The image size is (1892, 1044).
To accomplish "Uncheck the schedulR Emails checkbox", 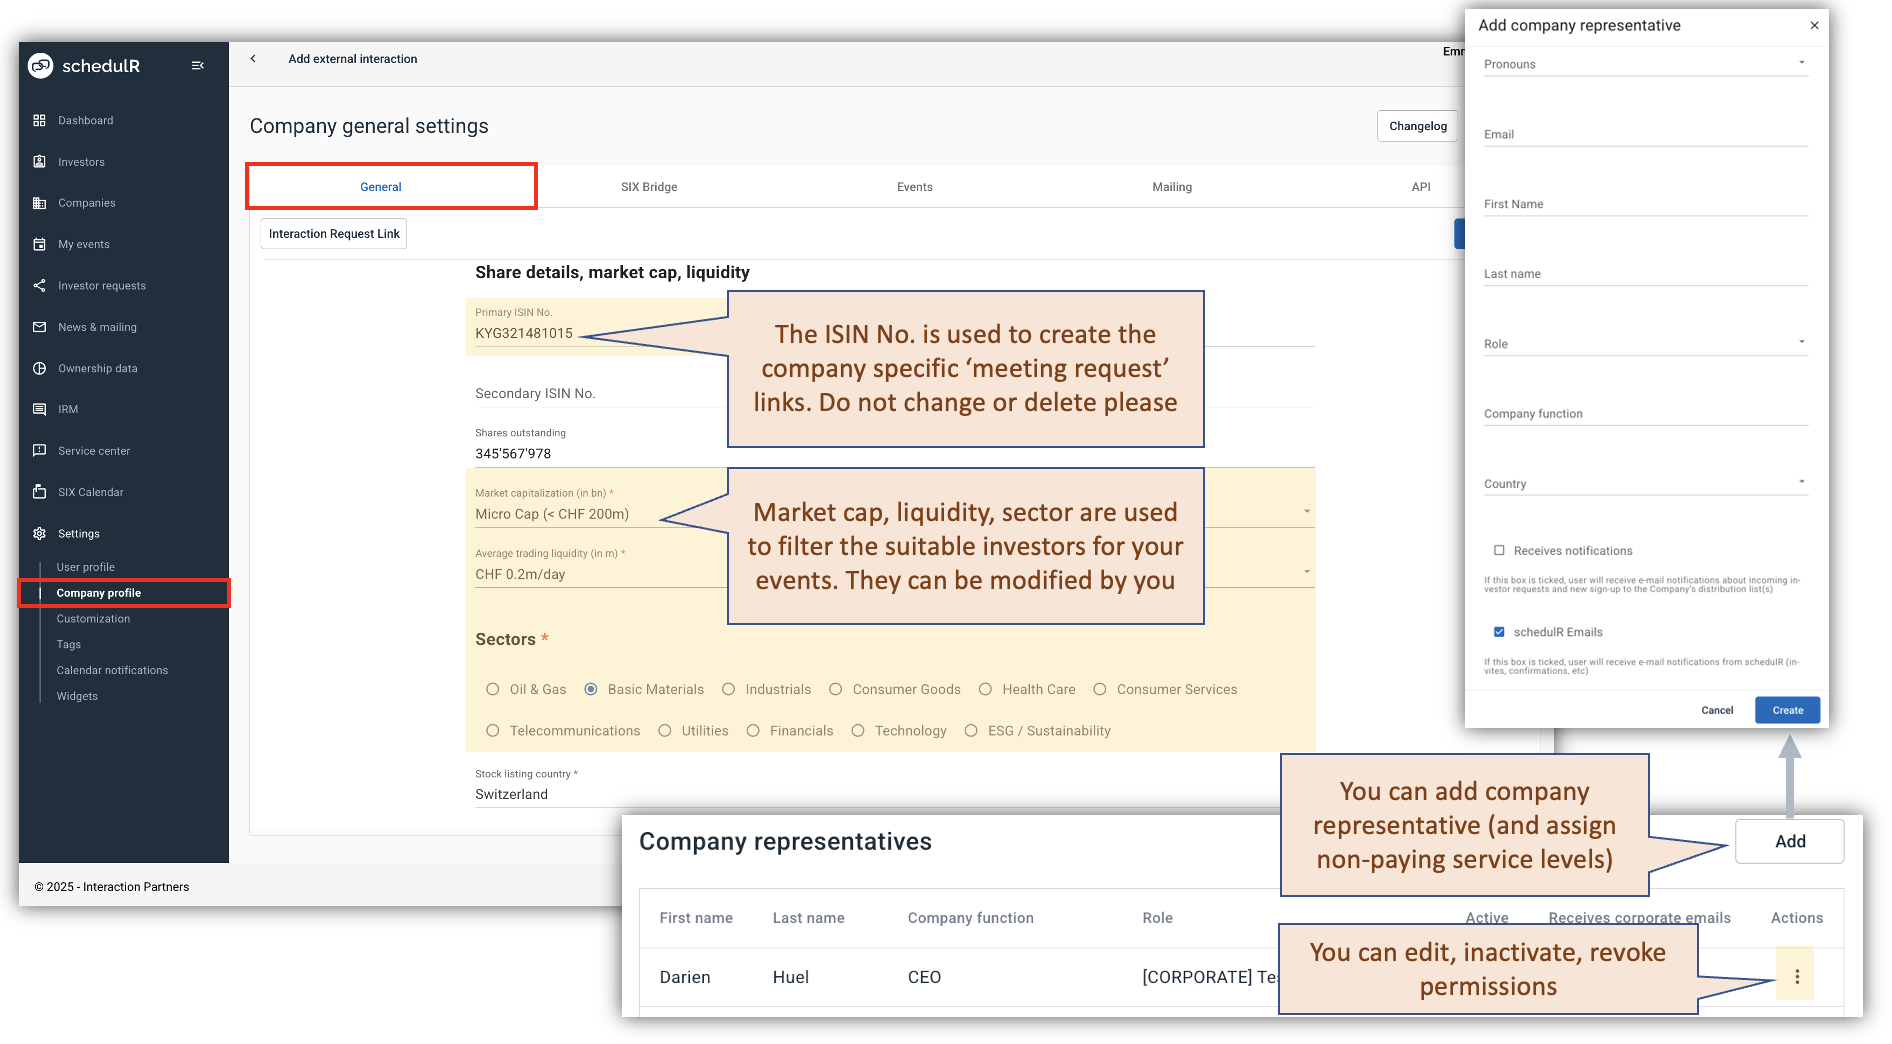I will click(1499, 631).
